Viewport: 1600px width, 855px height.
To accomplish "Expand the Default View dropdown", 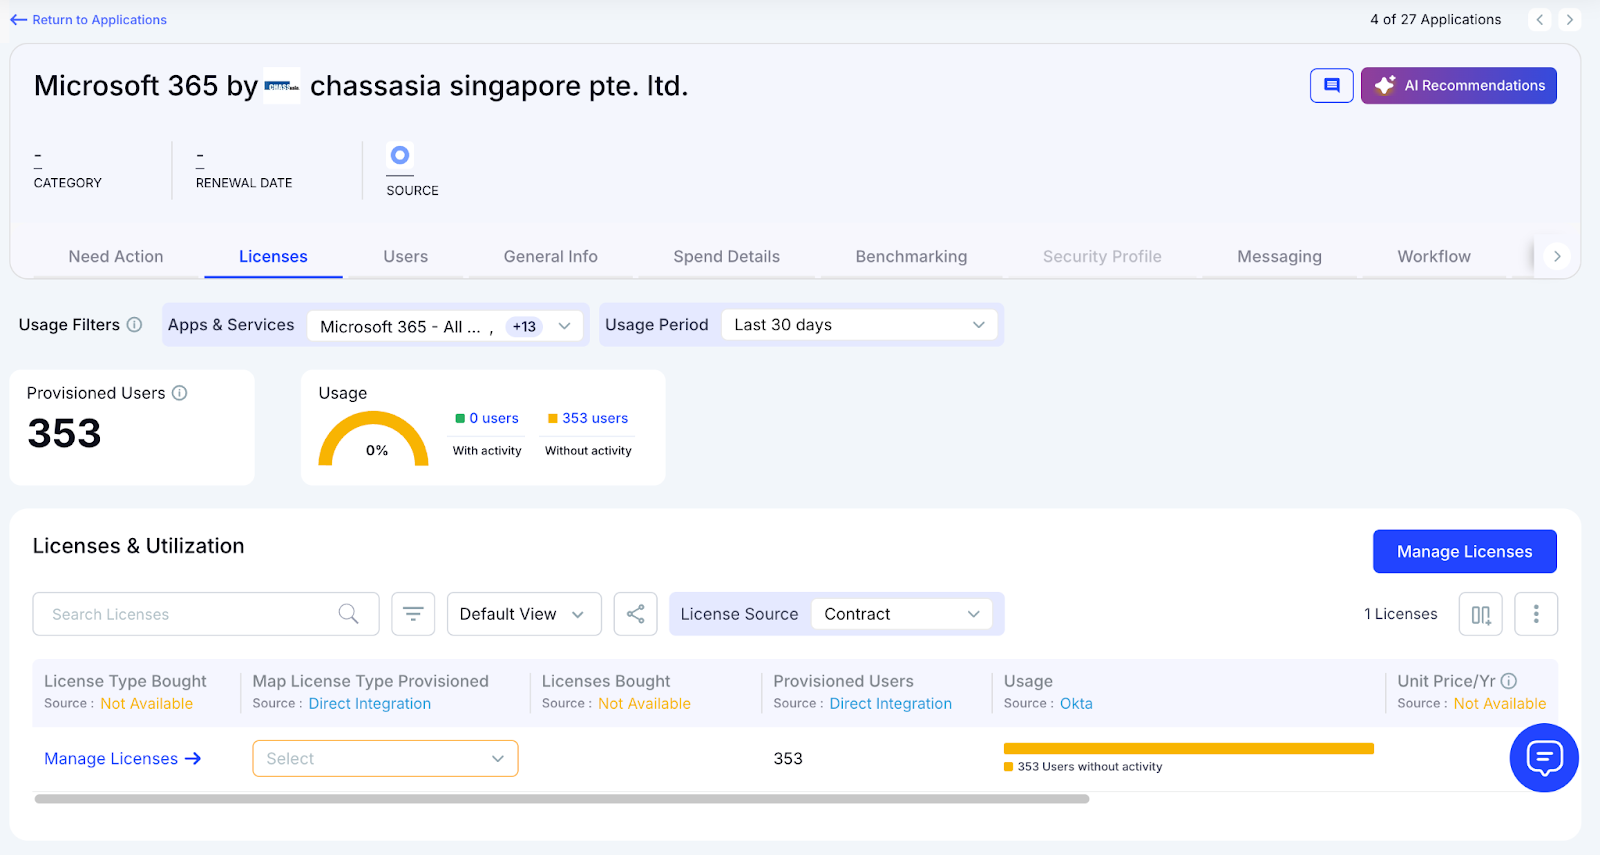I will 524,614.
